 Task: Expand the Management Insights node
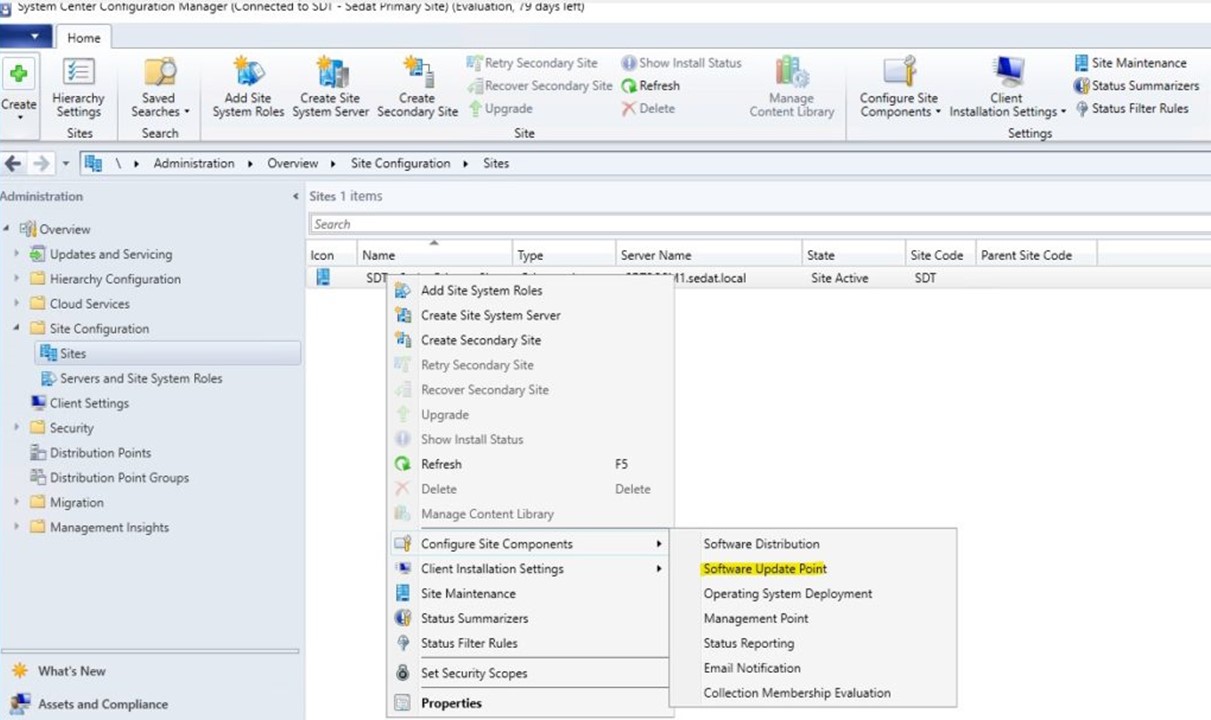coord(17,527)
